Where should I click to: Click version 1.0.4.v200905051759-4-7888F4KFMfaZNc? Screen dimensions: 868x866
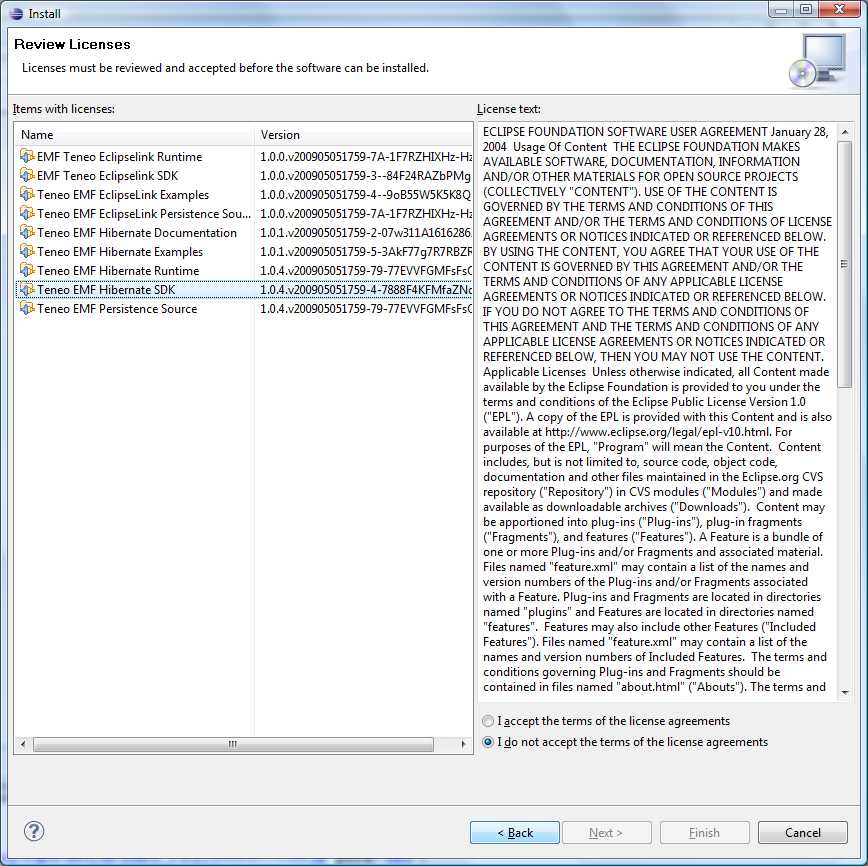pos(365,290)
